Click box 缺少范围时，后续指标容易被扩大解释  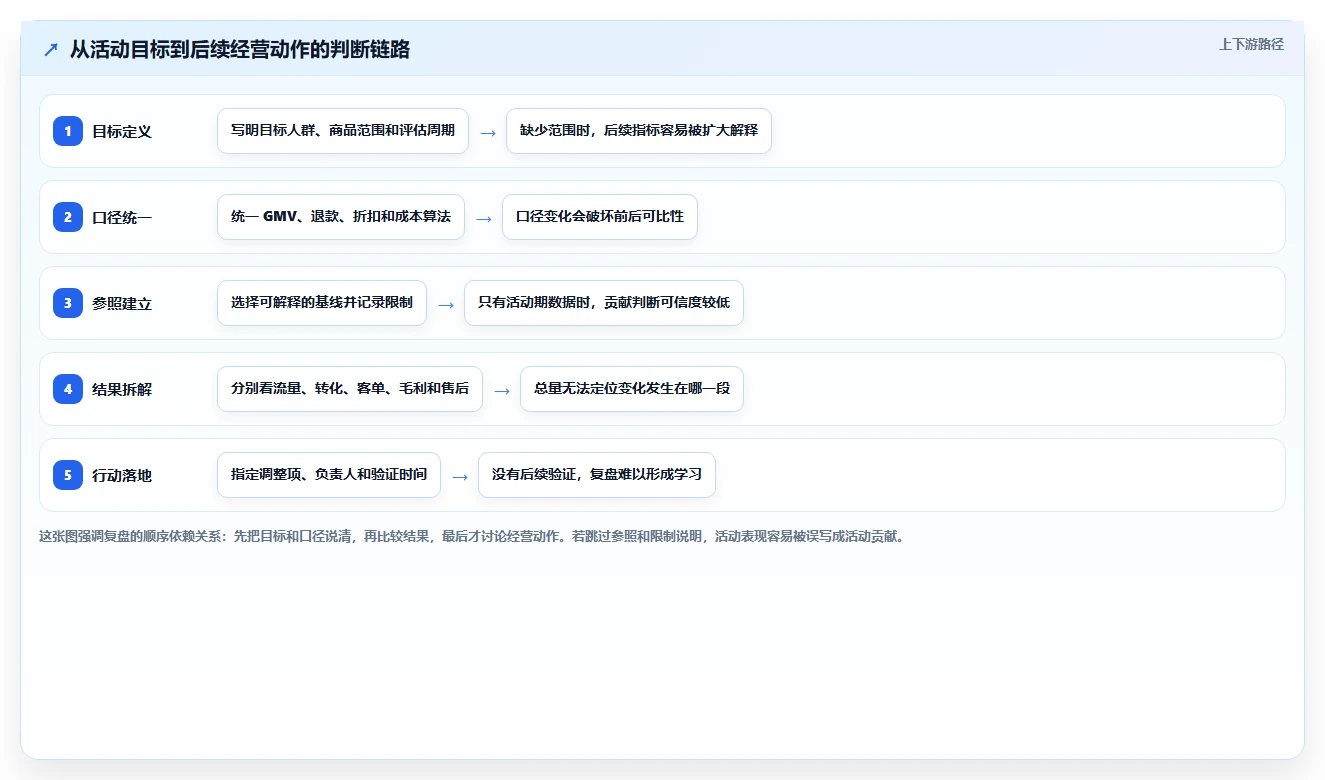[x=639, y=131]
